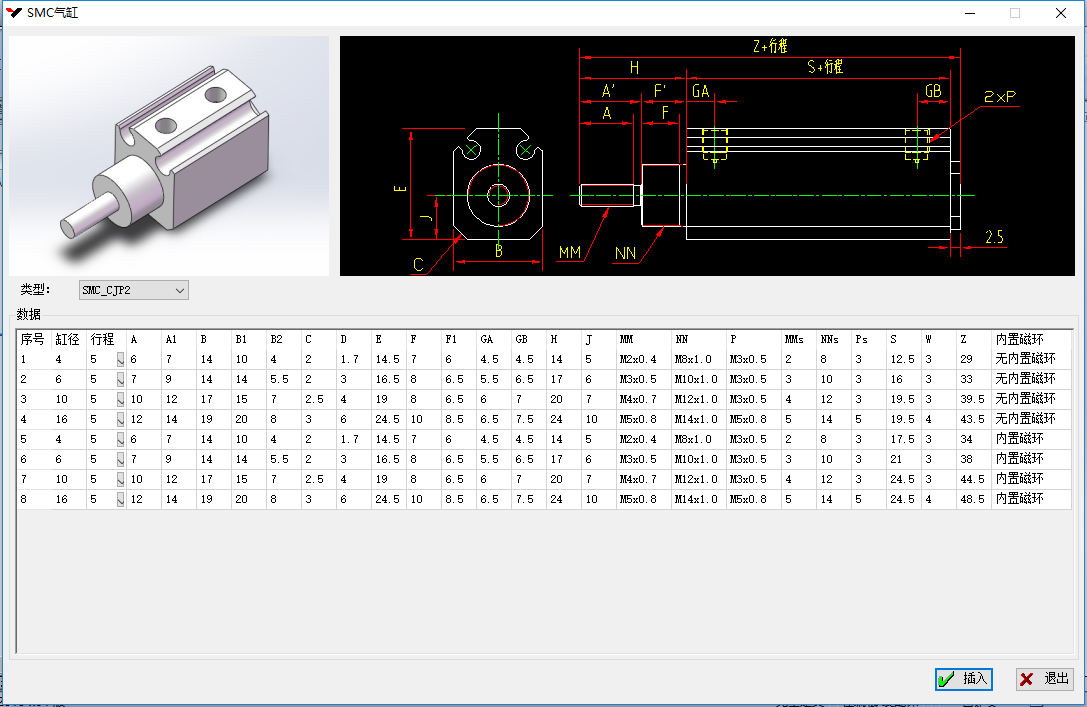Click the SMC气缸 title bar app icon
This screenshot has width=1087, height=707.
pyautogui.click(x=14, y=13)
